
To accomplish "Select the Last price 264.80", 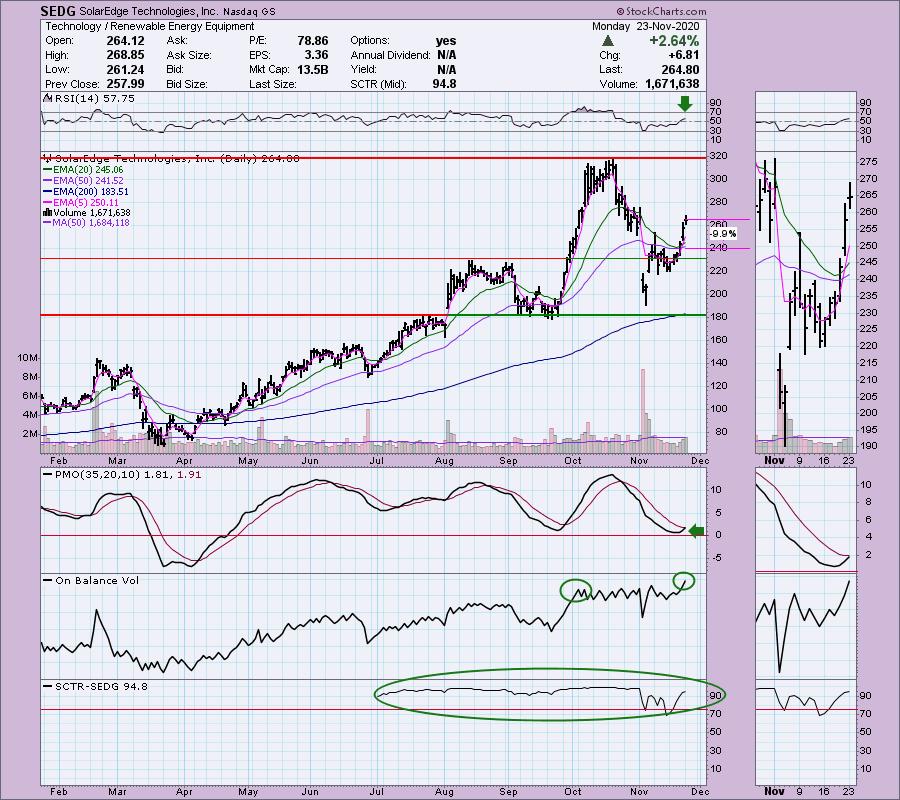I will 680,69.
